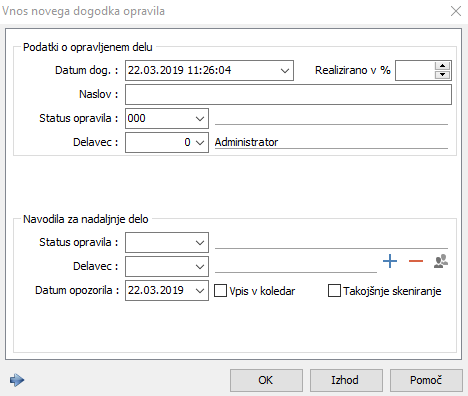Click the Datum opozorila label

77,290
